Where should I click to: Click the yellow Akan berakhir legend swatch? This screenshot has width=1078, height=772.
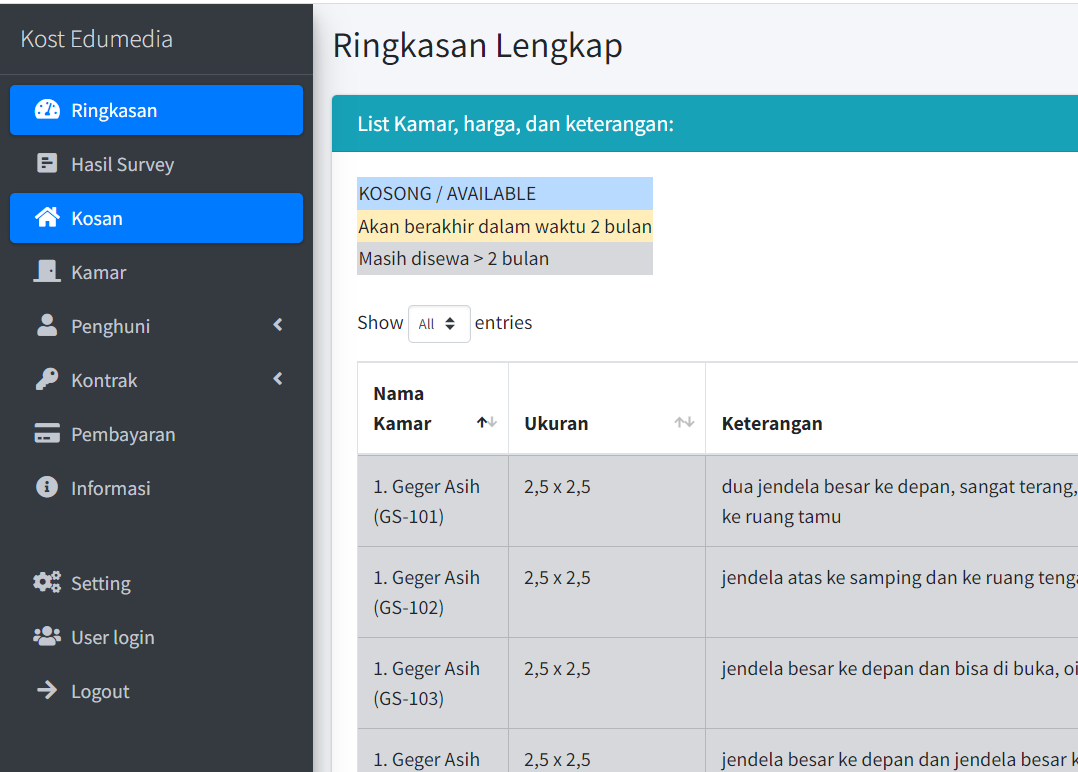click(504, 227)
